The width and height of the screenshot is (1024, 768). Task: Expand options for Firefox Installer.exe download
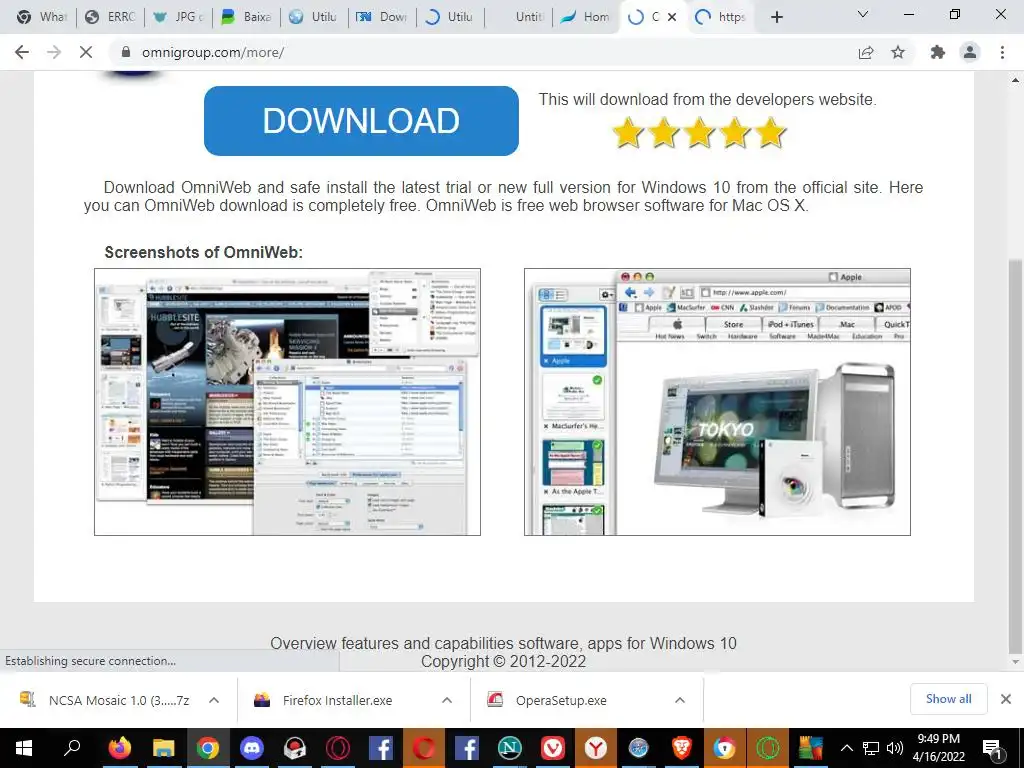(x=447, y=700)
